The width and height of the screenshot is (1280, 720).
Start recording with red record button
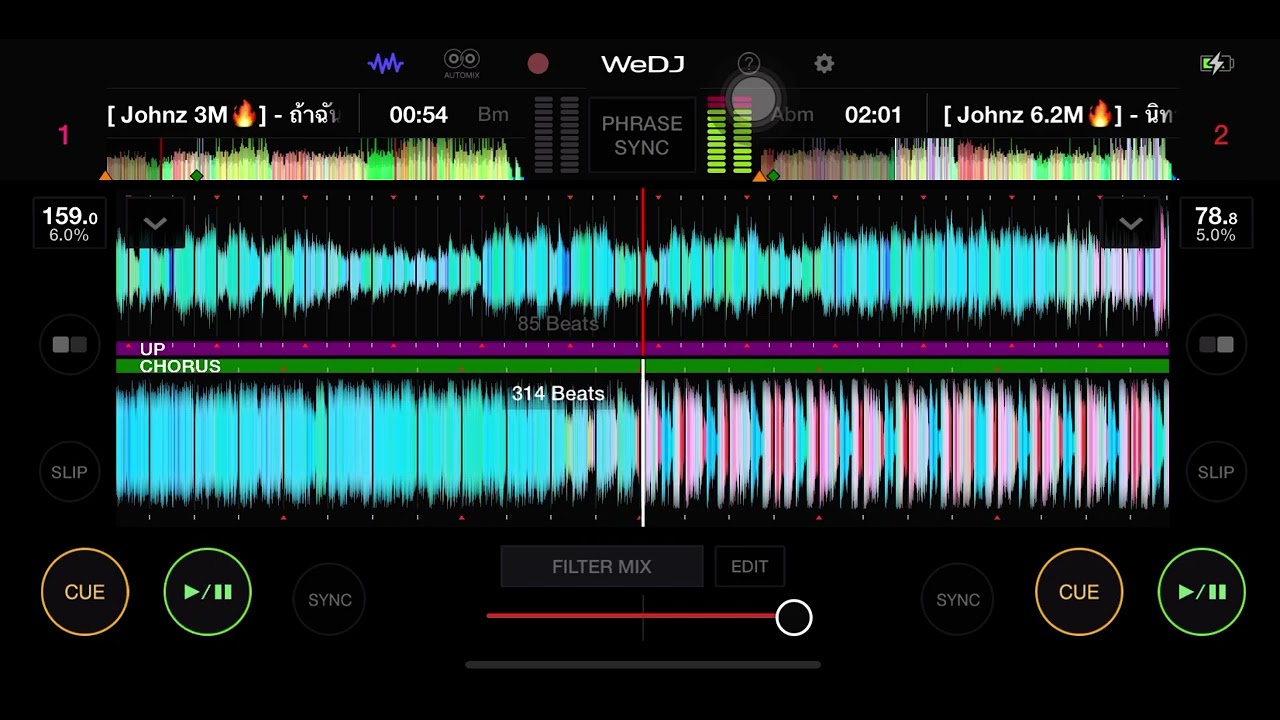538,64
